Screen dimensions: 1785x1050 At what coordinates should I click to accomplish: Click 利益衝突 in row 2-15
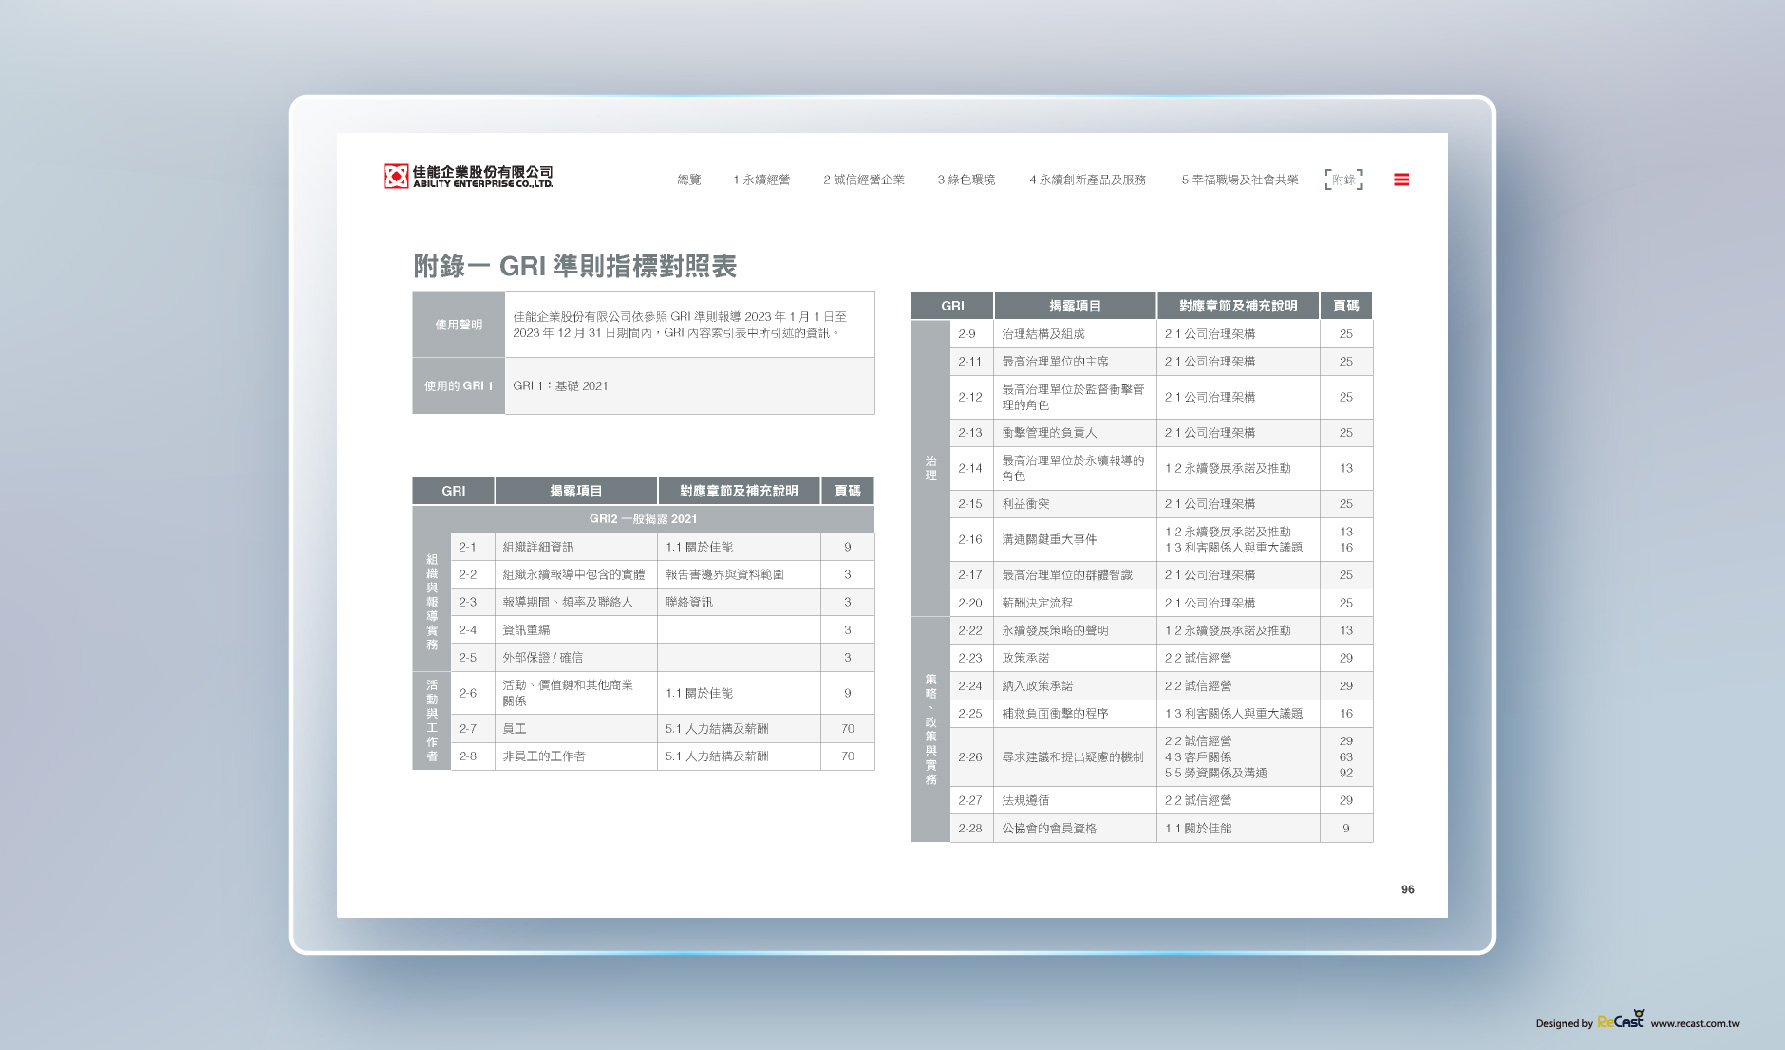point(1026,504)
